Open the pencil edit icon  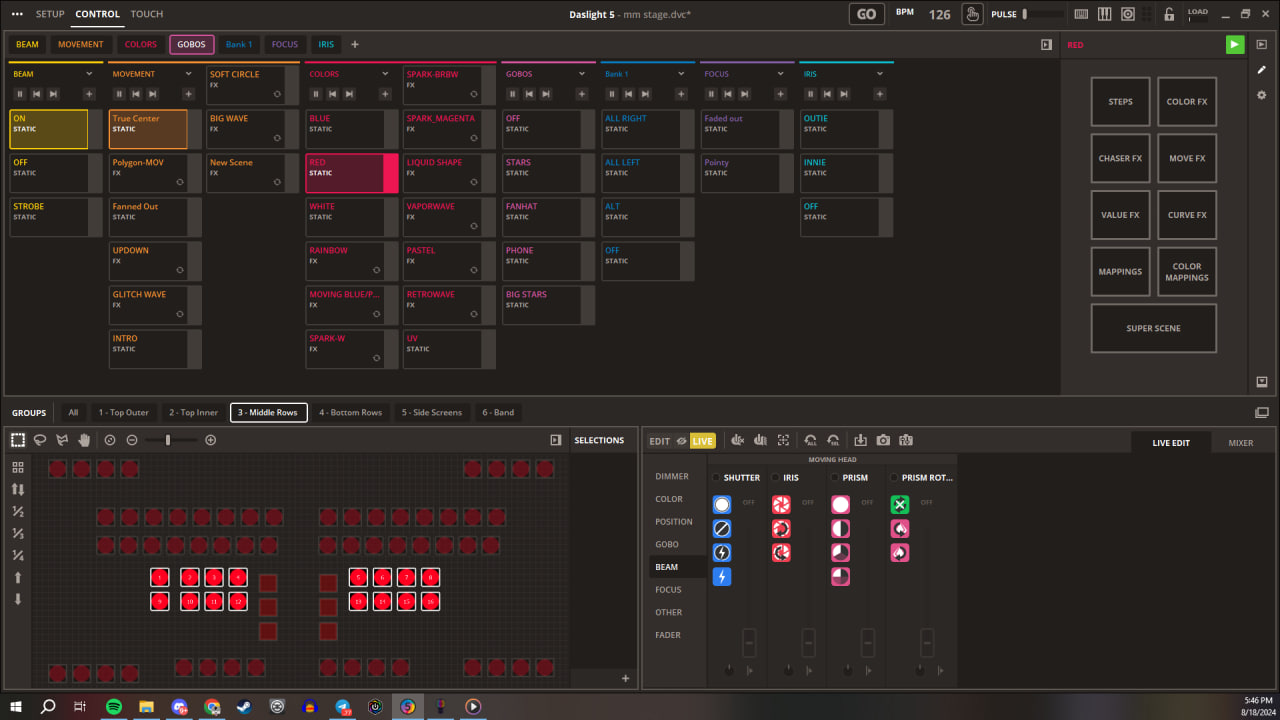point(1262,70)
